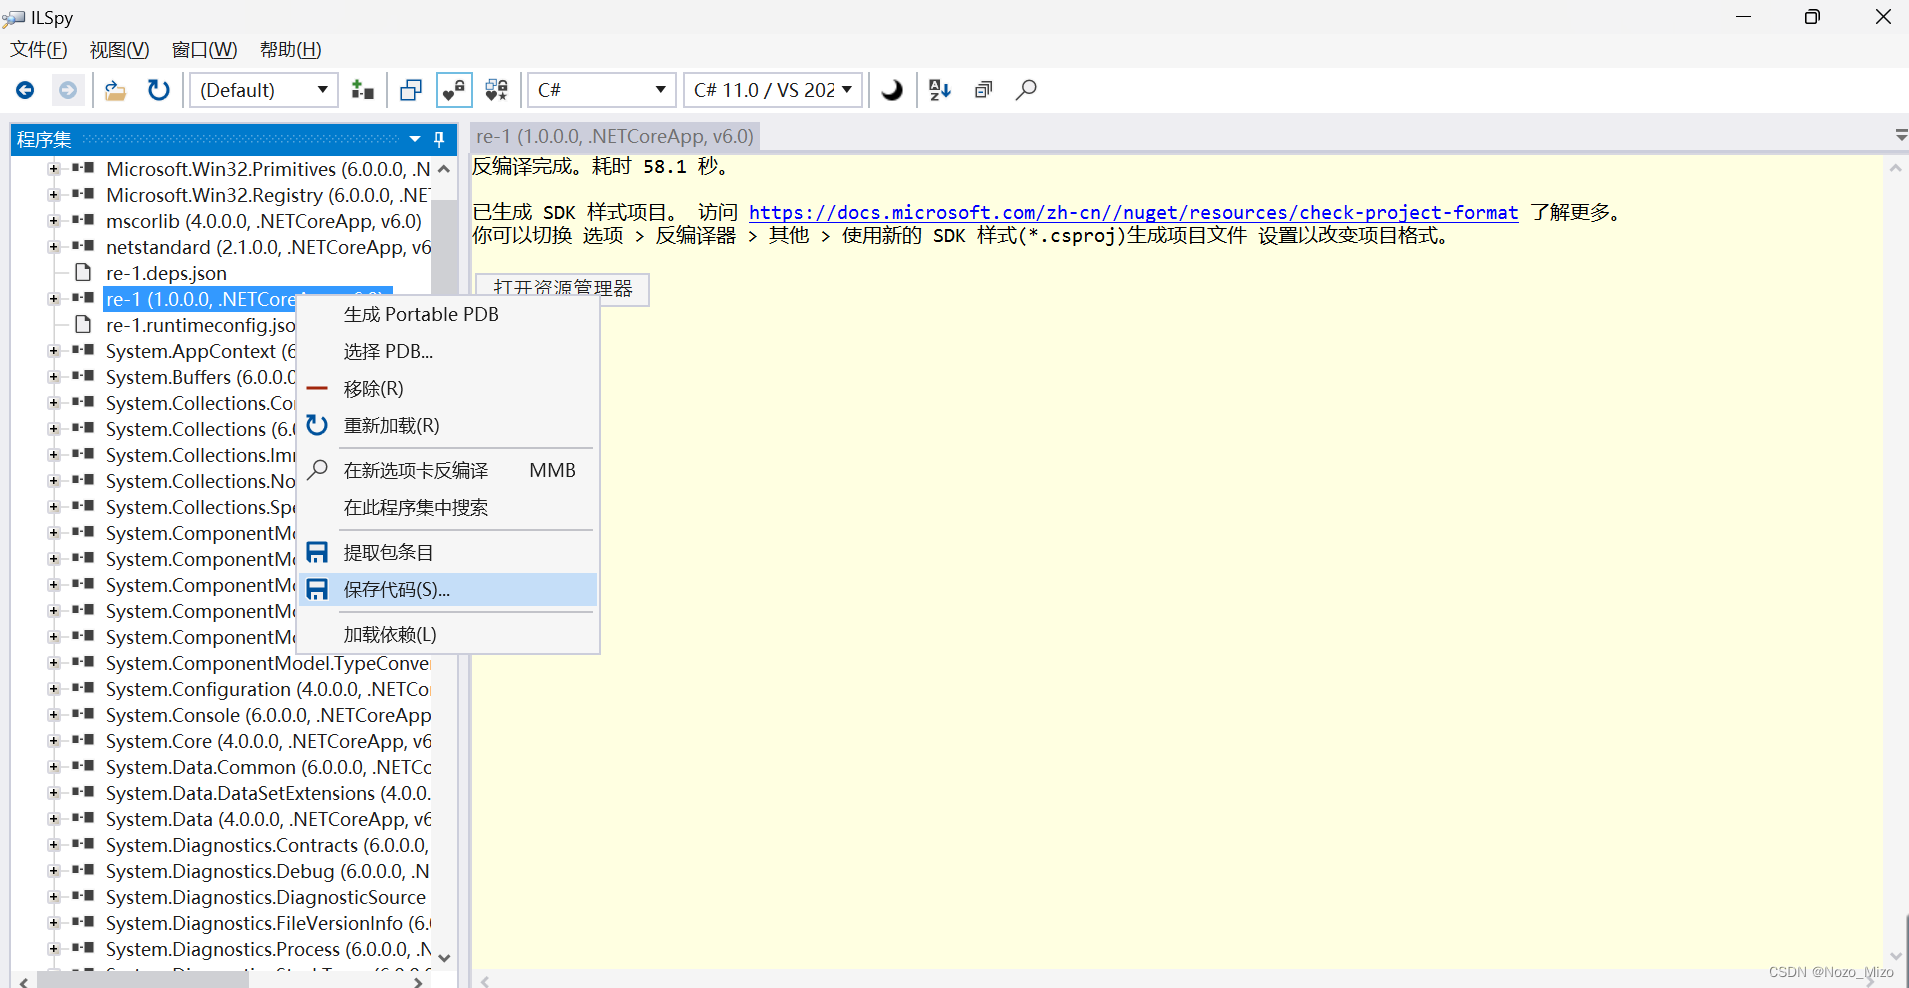Click the collapse all tree nodes icon

[x=984, y=90]
